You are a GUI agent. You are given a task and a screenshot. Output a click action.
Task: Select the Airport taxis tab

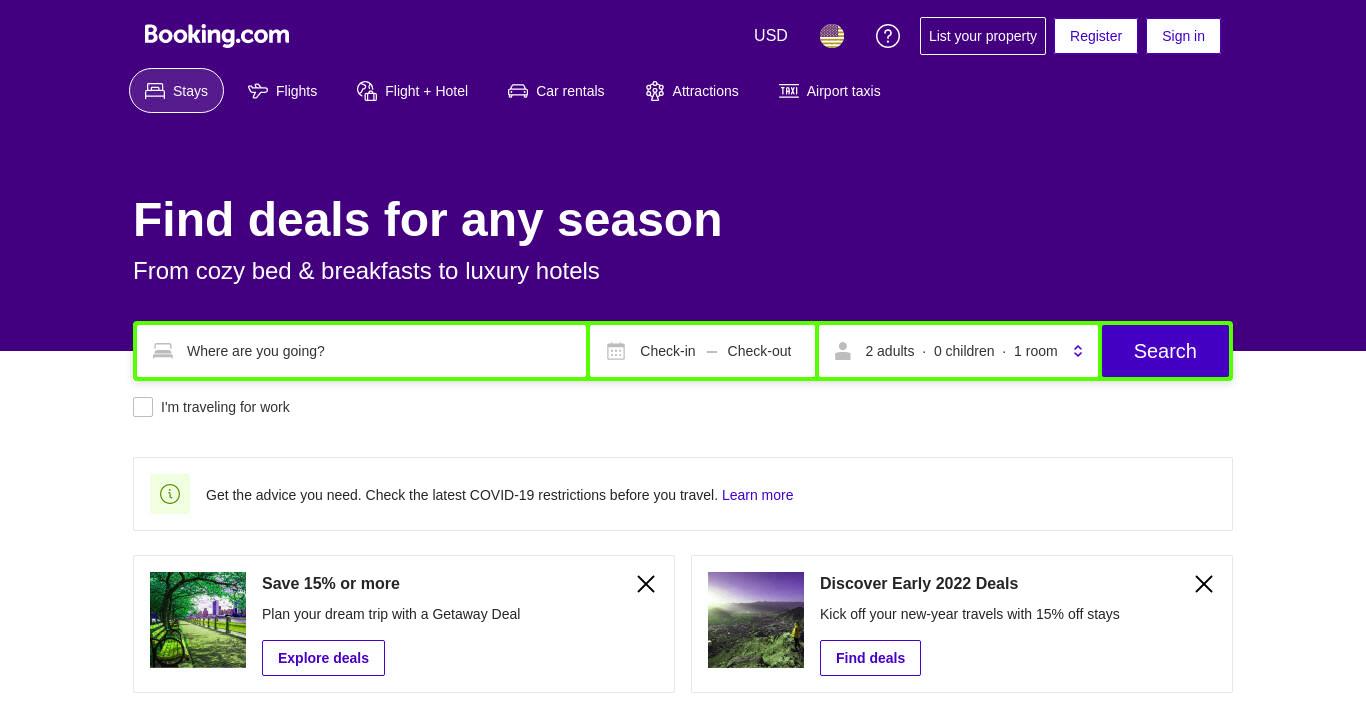pyautogui.click(x=830, y=91)
